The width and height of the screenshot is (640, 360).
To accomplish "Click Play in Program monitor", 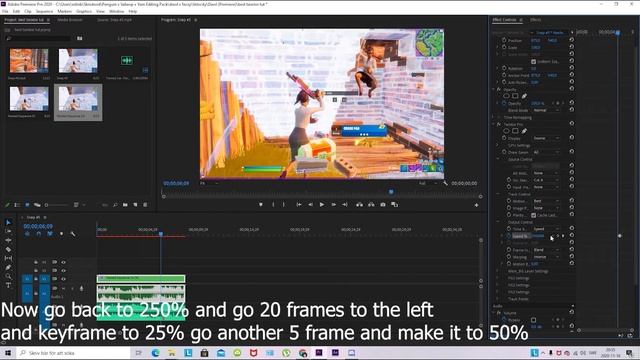I will pos(322,204).
